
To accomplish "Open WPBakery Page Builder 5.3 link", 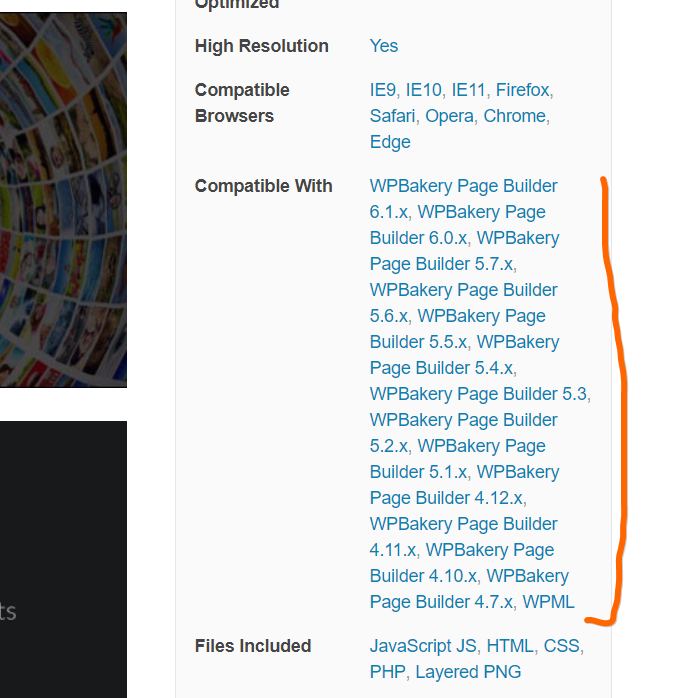I will coord(478,394).
